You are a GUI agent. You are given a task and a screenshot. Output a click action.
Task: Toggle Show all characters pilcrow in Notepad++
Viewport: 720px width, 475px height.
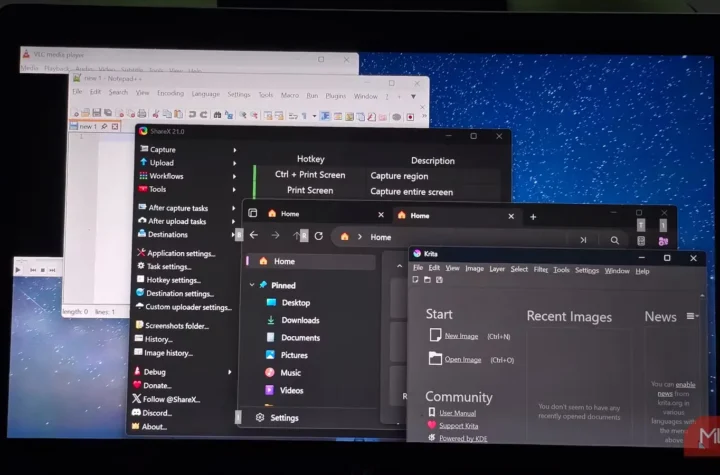304,116
